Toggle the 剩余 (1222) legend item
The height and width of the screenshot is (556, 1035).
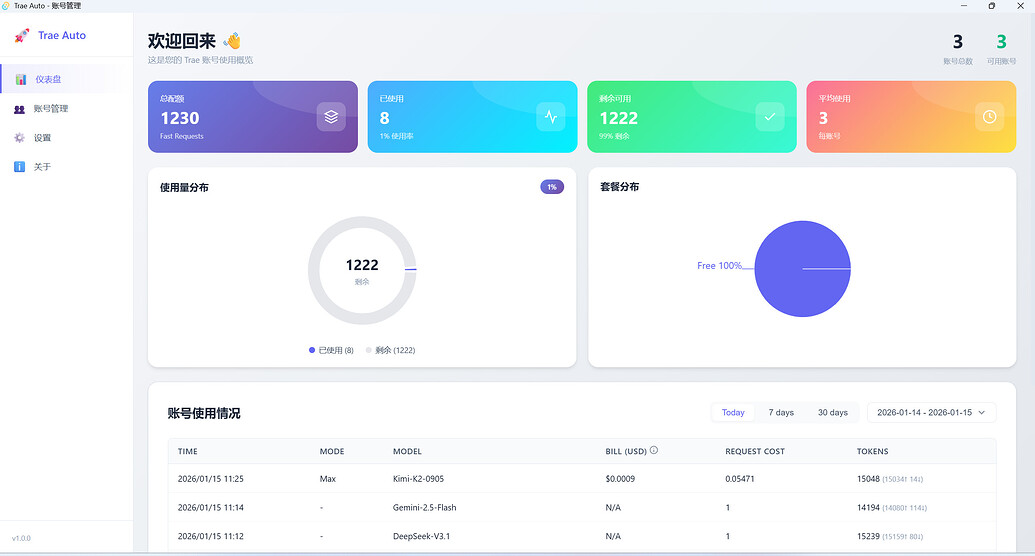coord(390,350)
